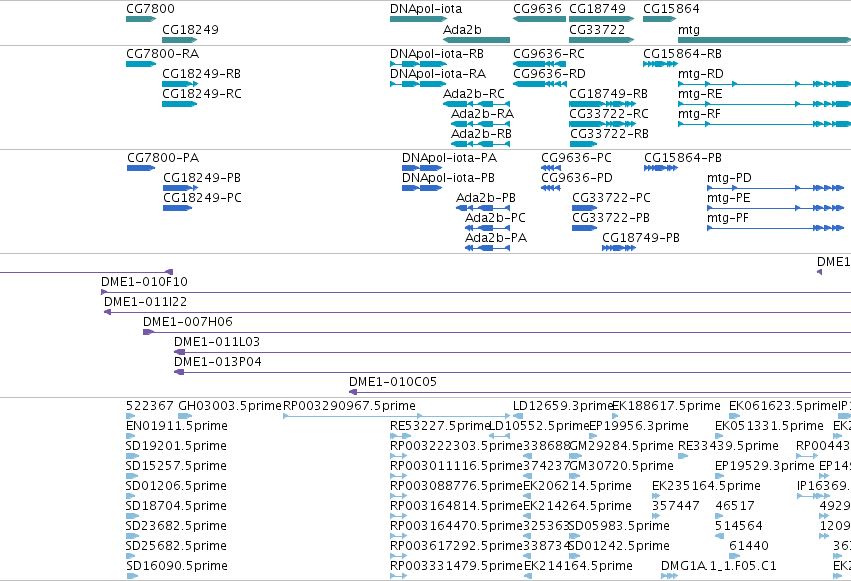Select protein Ada2b-PC
The height and width of the screenshot is (581, 851).
496,218
